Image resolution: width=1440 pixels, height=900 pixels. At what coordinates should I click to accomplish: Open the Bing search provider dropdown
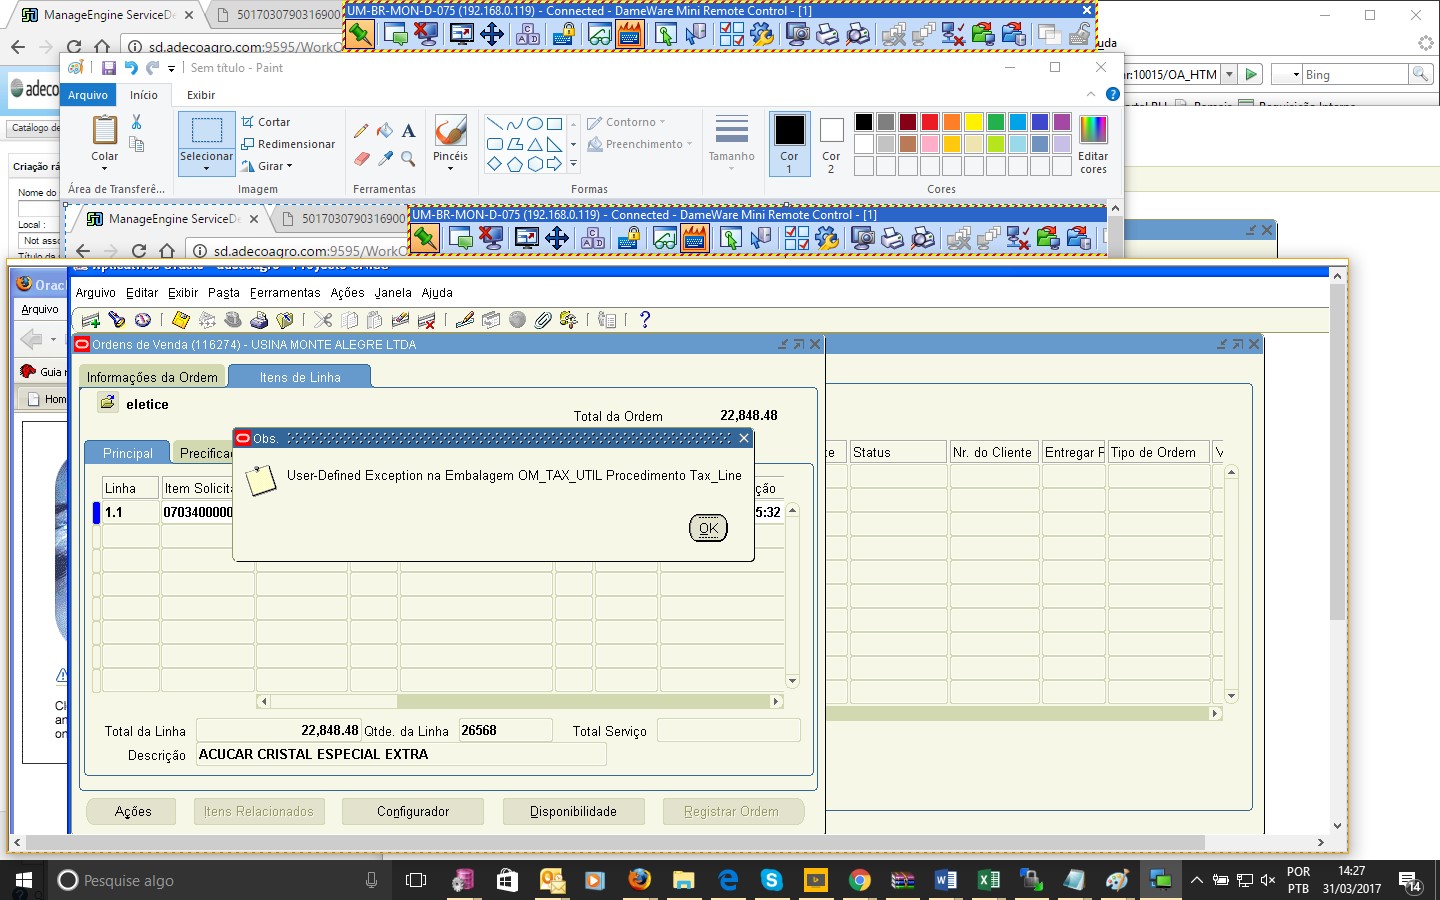[x=1296, y=75]
